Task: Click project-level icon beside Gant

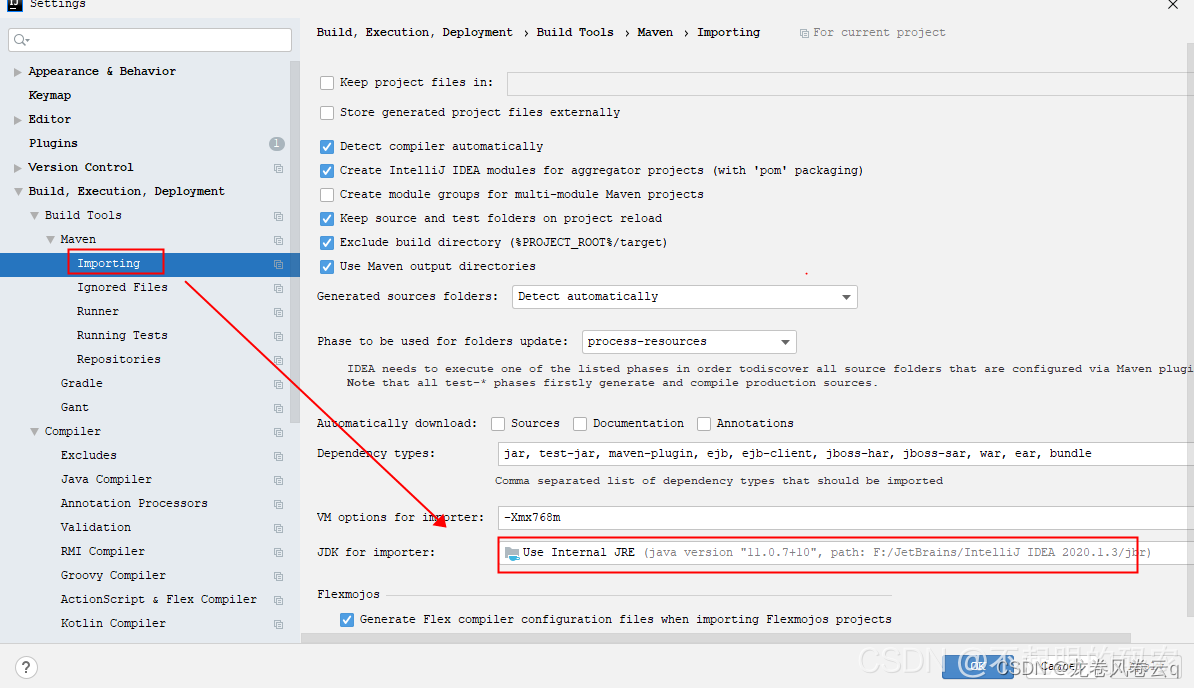Action: [x=279, y=408]
